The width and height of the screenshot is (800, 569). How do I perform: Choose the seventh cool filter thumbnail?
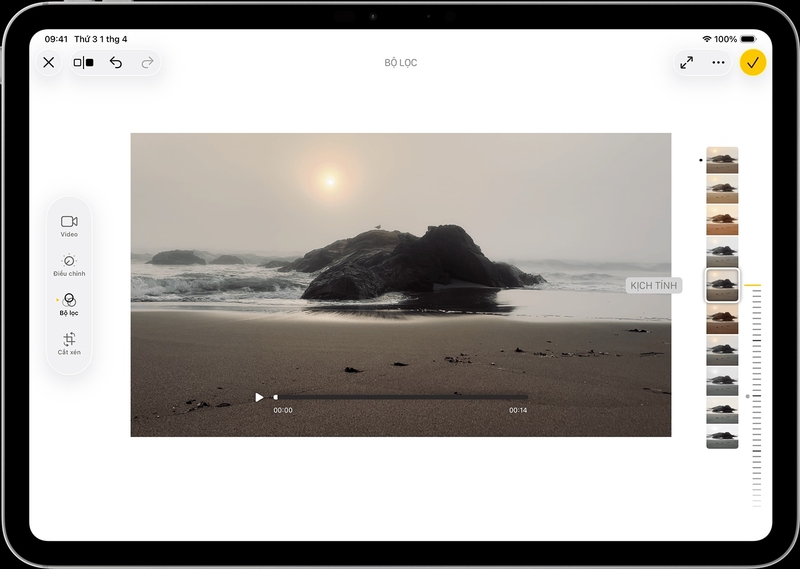722,350
